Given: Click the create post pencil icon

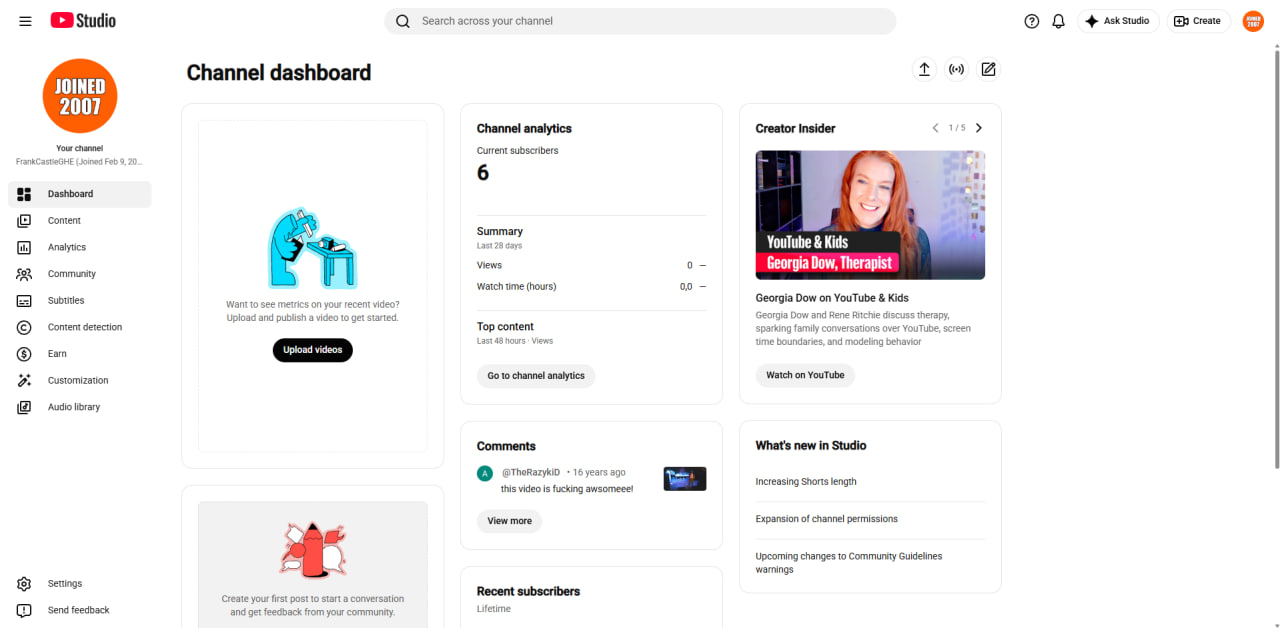Looking at the screenshot, I should [x=989, y=69].
